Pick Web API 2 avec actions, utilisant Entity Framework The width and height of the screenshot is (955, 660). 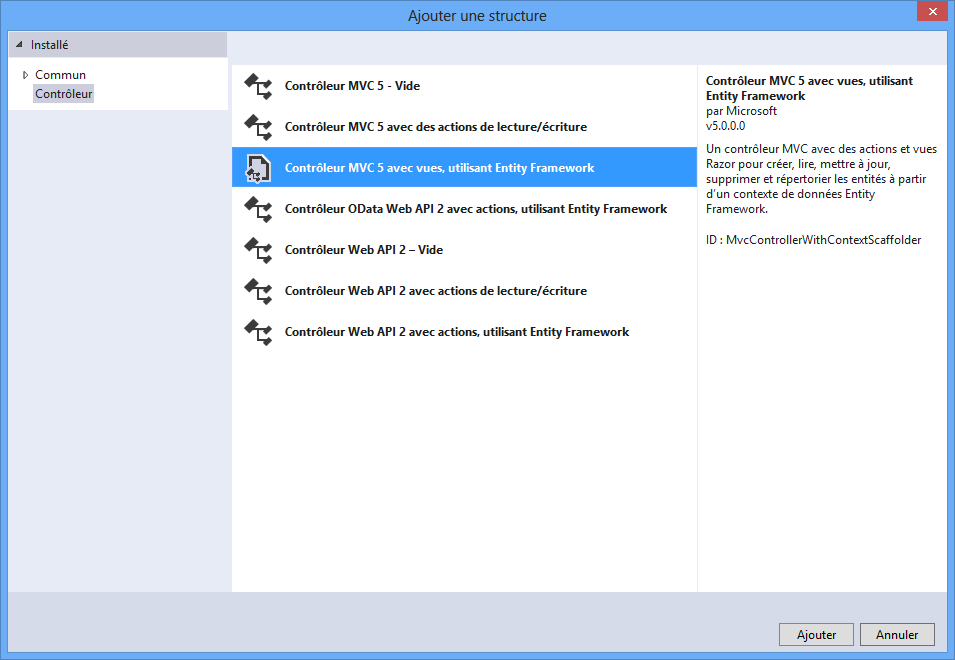(x=464, y=332)
